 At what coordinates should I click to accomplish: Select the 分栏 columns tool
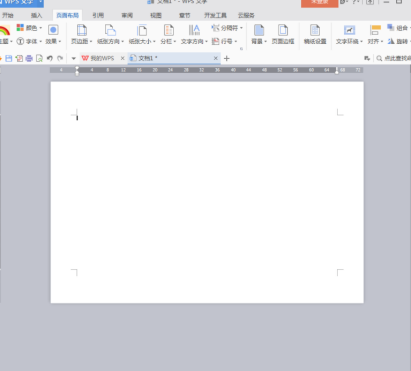(168, 34)
